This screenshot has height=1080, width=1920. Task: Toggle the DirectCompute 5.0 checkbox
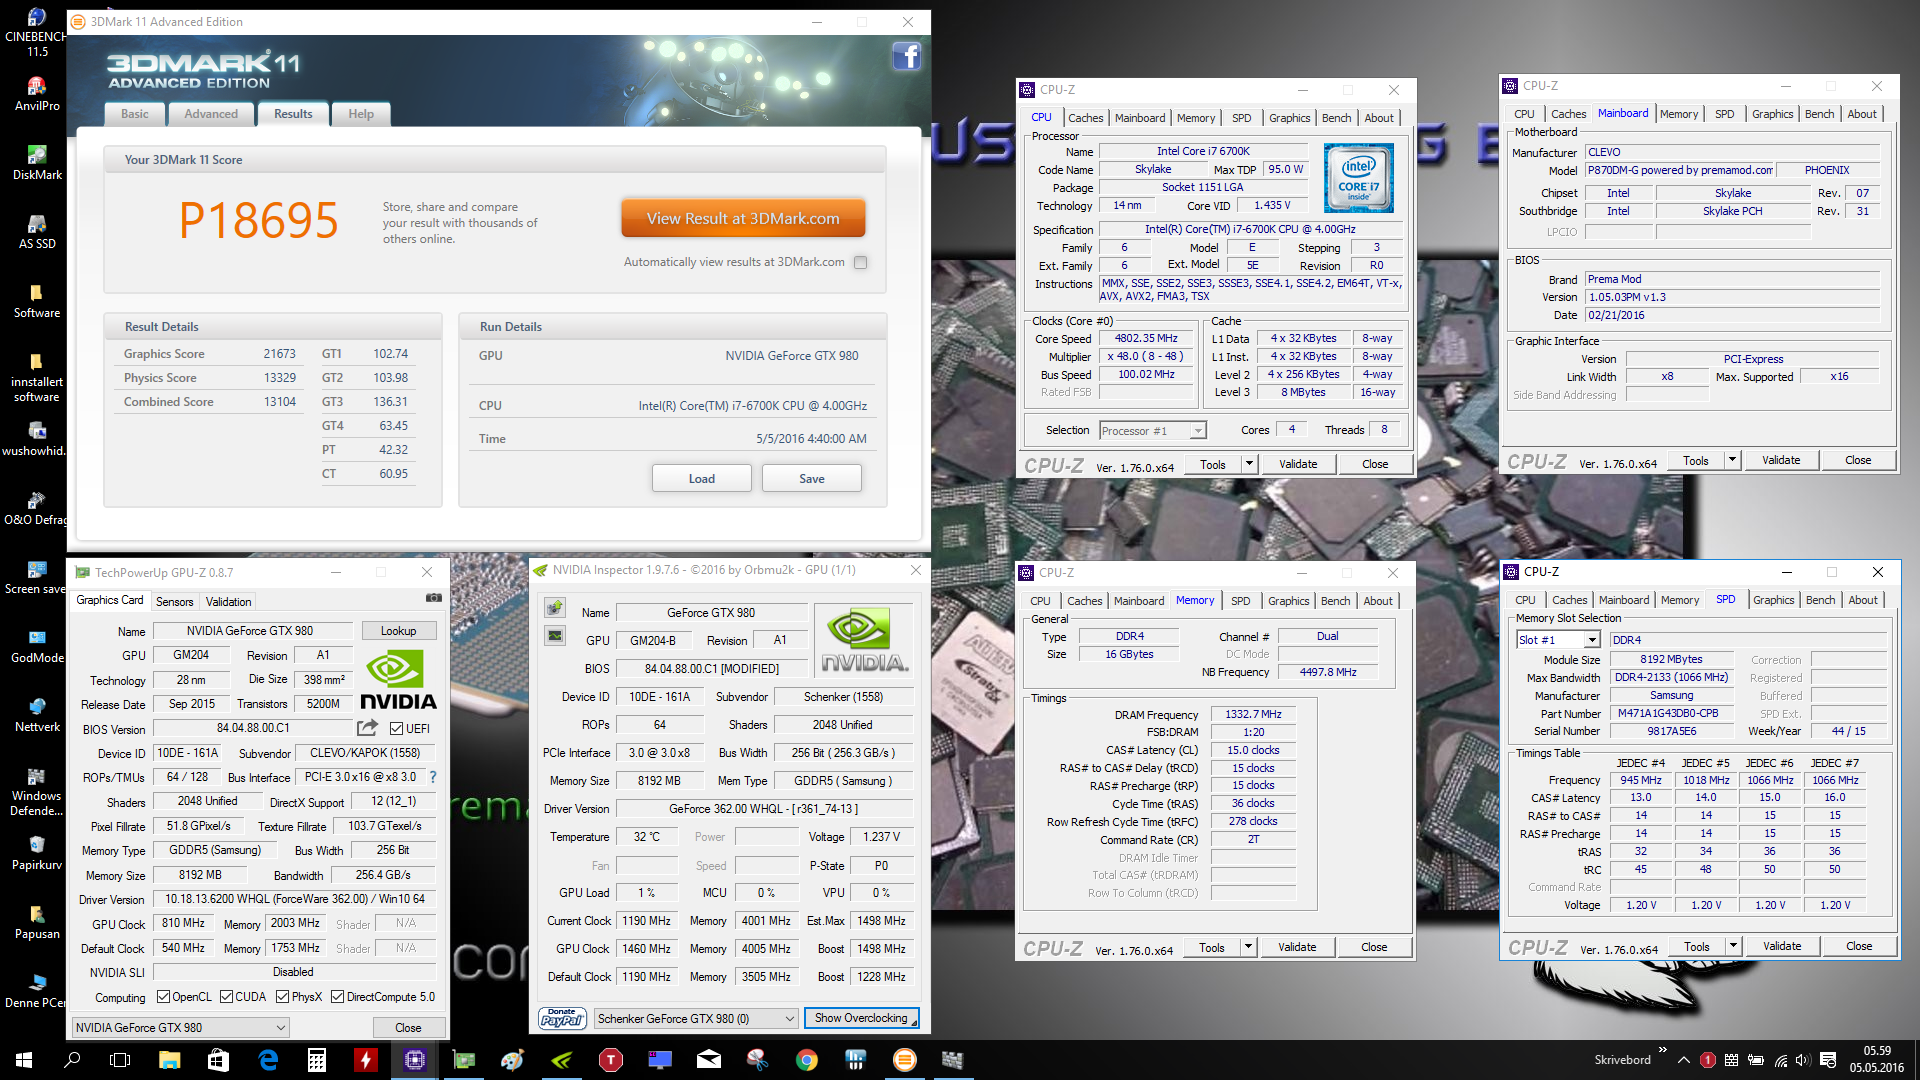(338, 996)
